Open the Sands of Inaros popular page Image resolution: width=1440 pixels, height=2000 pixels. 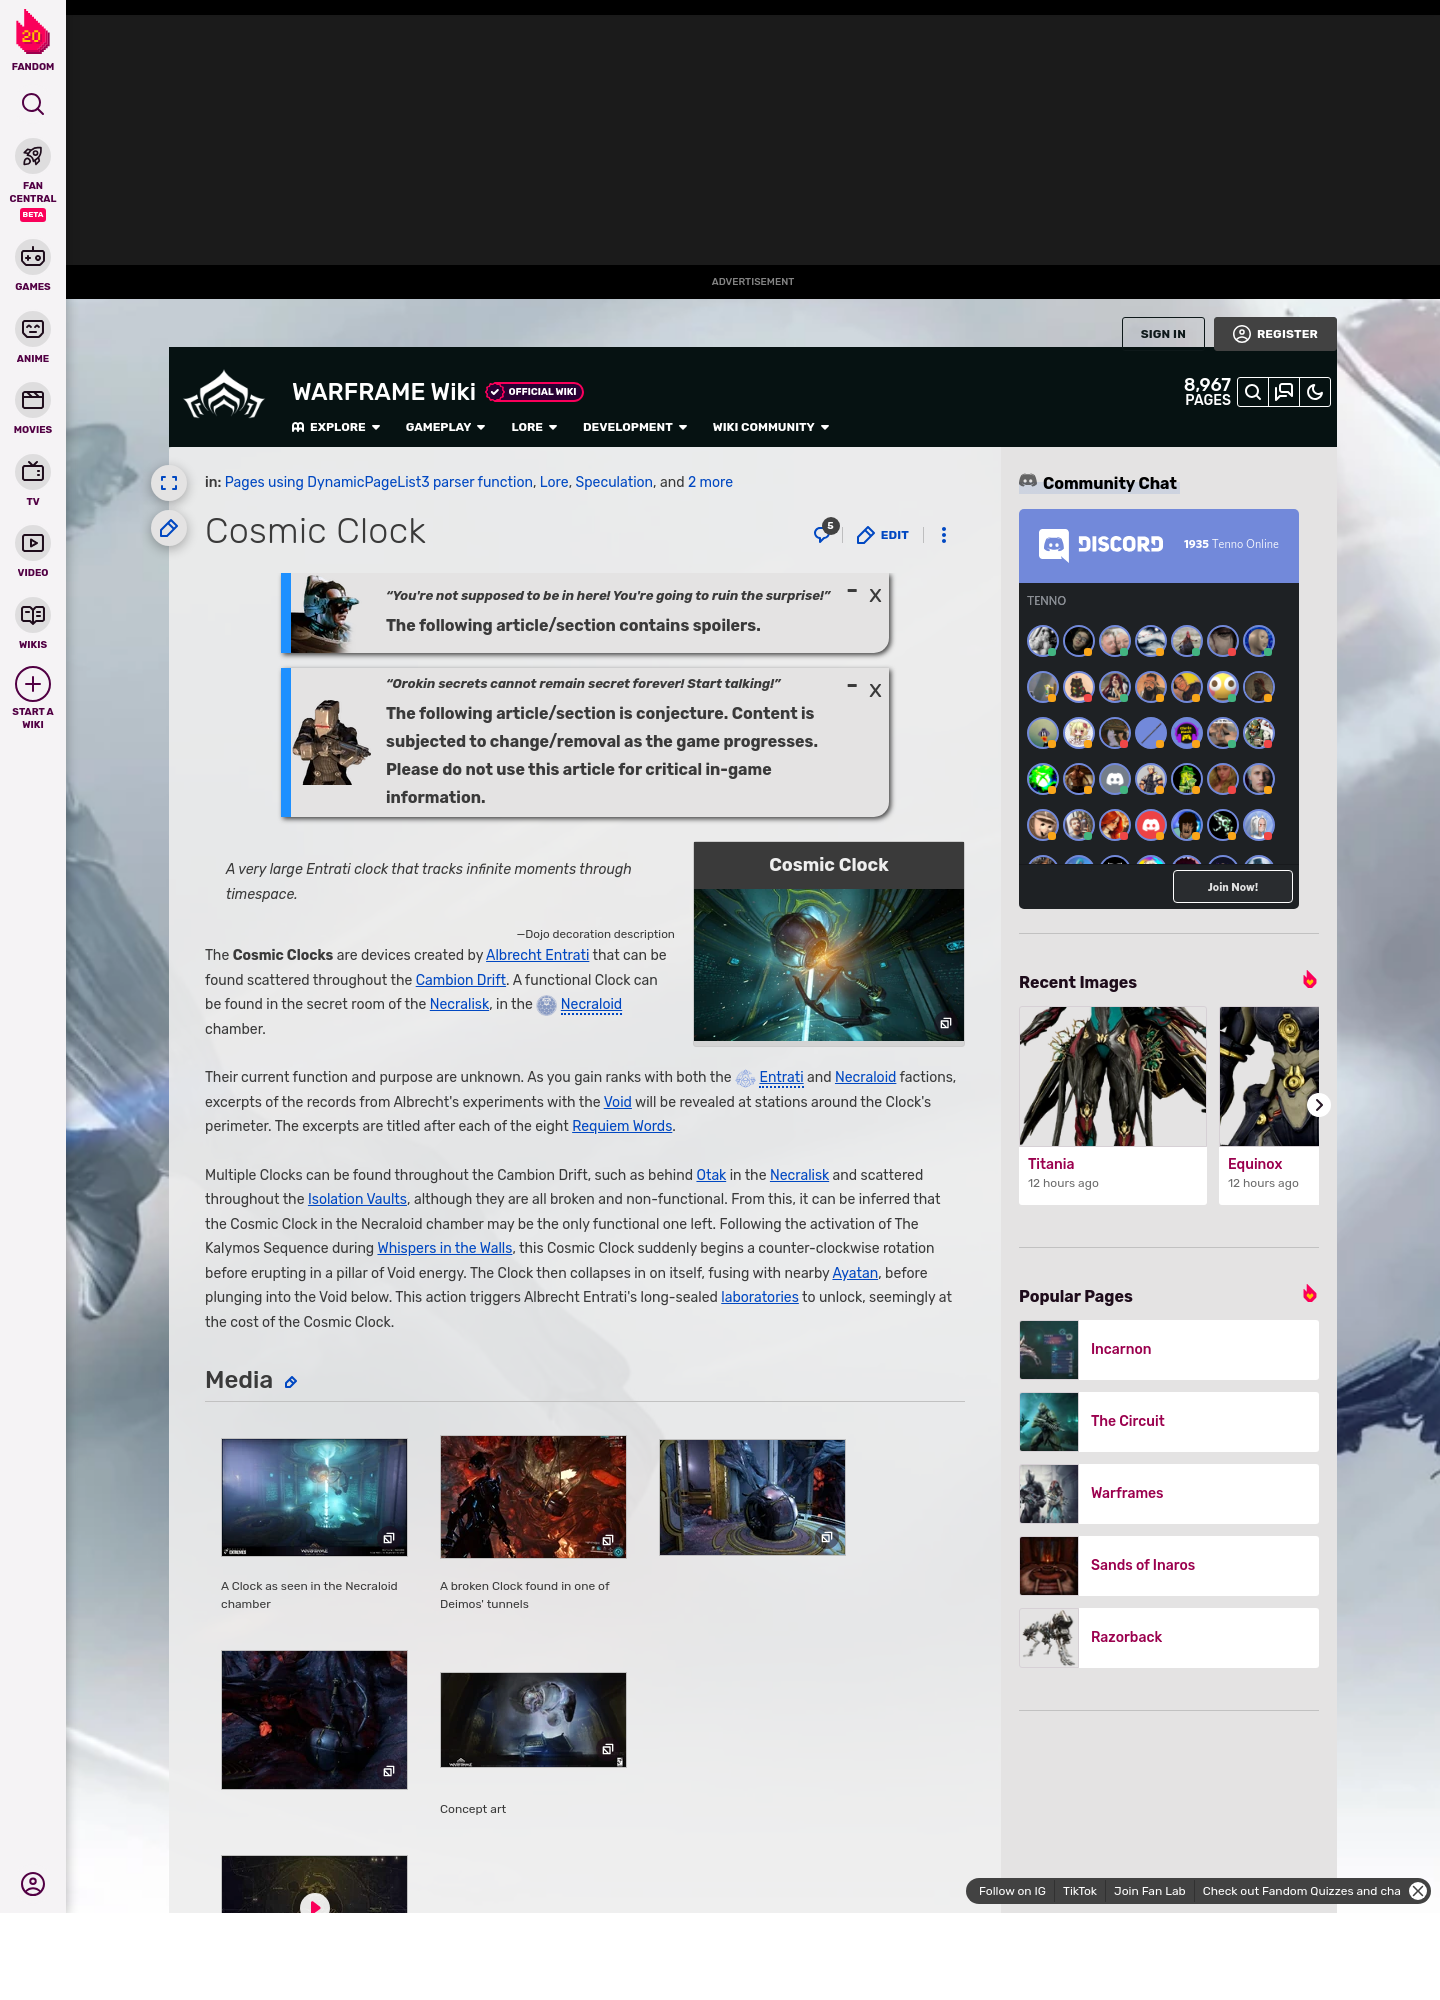[1169, 1566]
